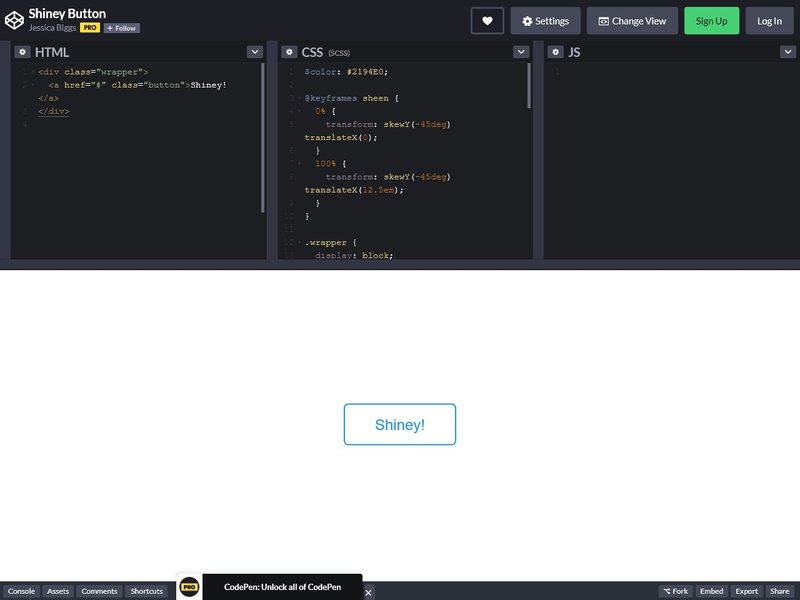Click the $color: #2194E0 line
This screenshot has height=600, width=800.
(346, 72)
